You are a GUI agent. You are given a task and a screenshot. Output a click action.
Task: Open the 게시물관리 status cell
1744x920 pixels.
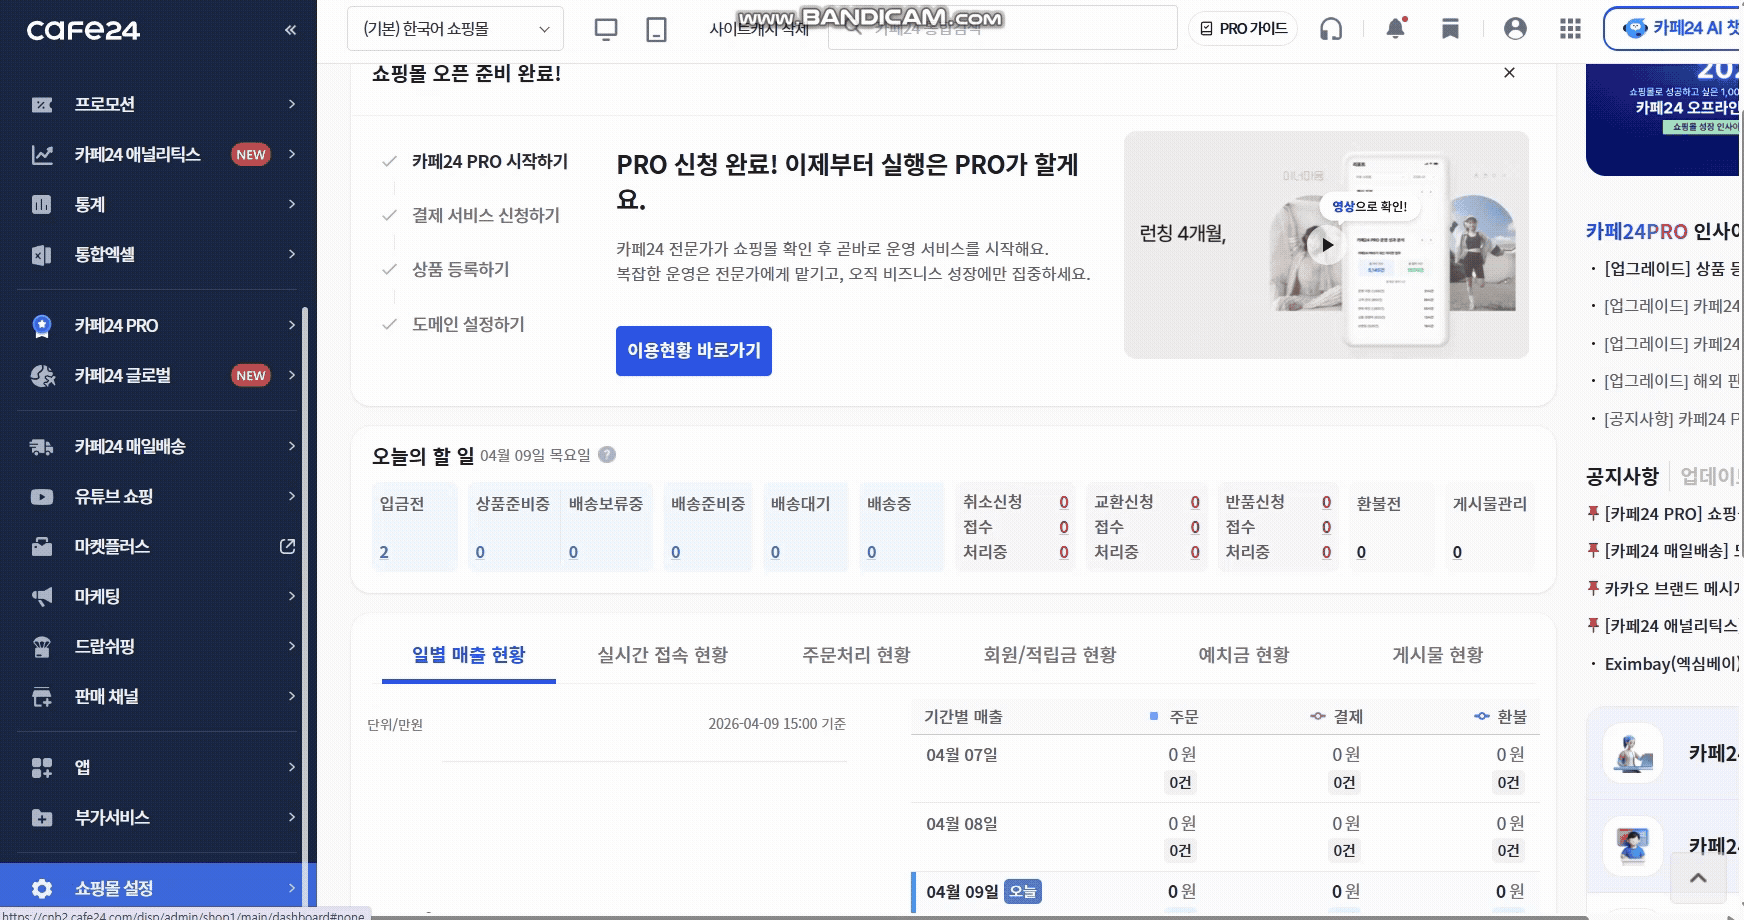tap(1490, 527)
